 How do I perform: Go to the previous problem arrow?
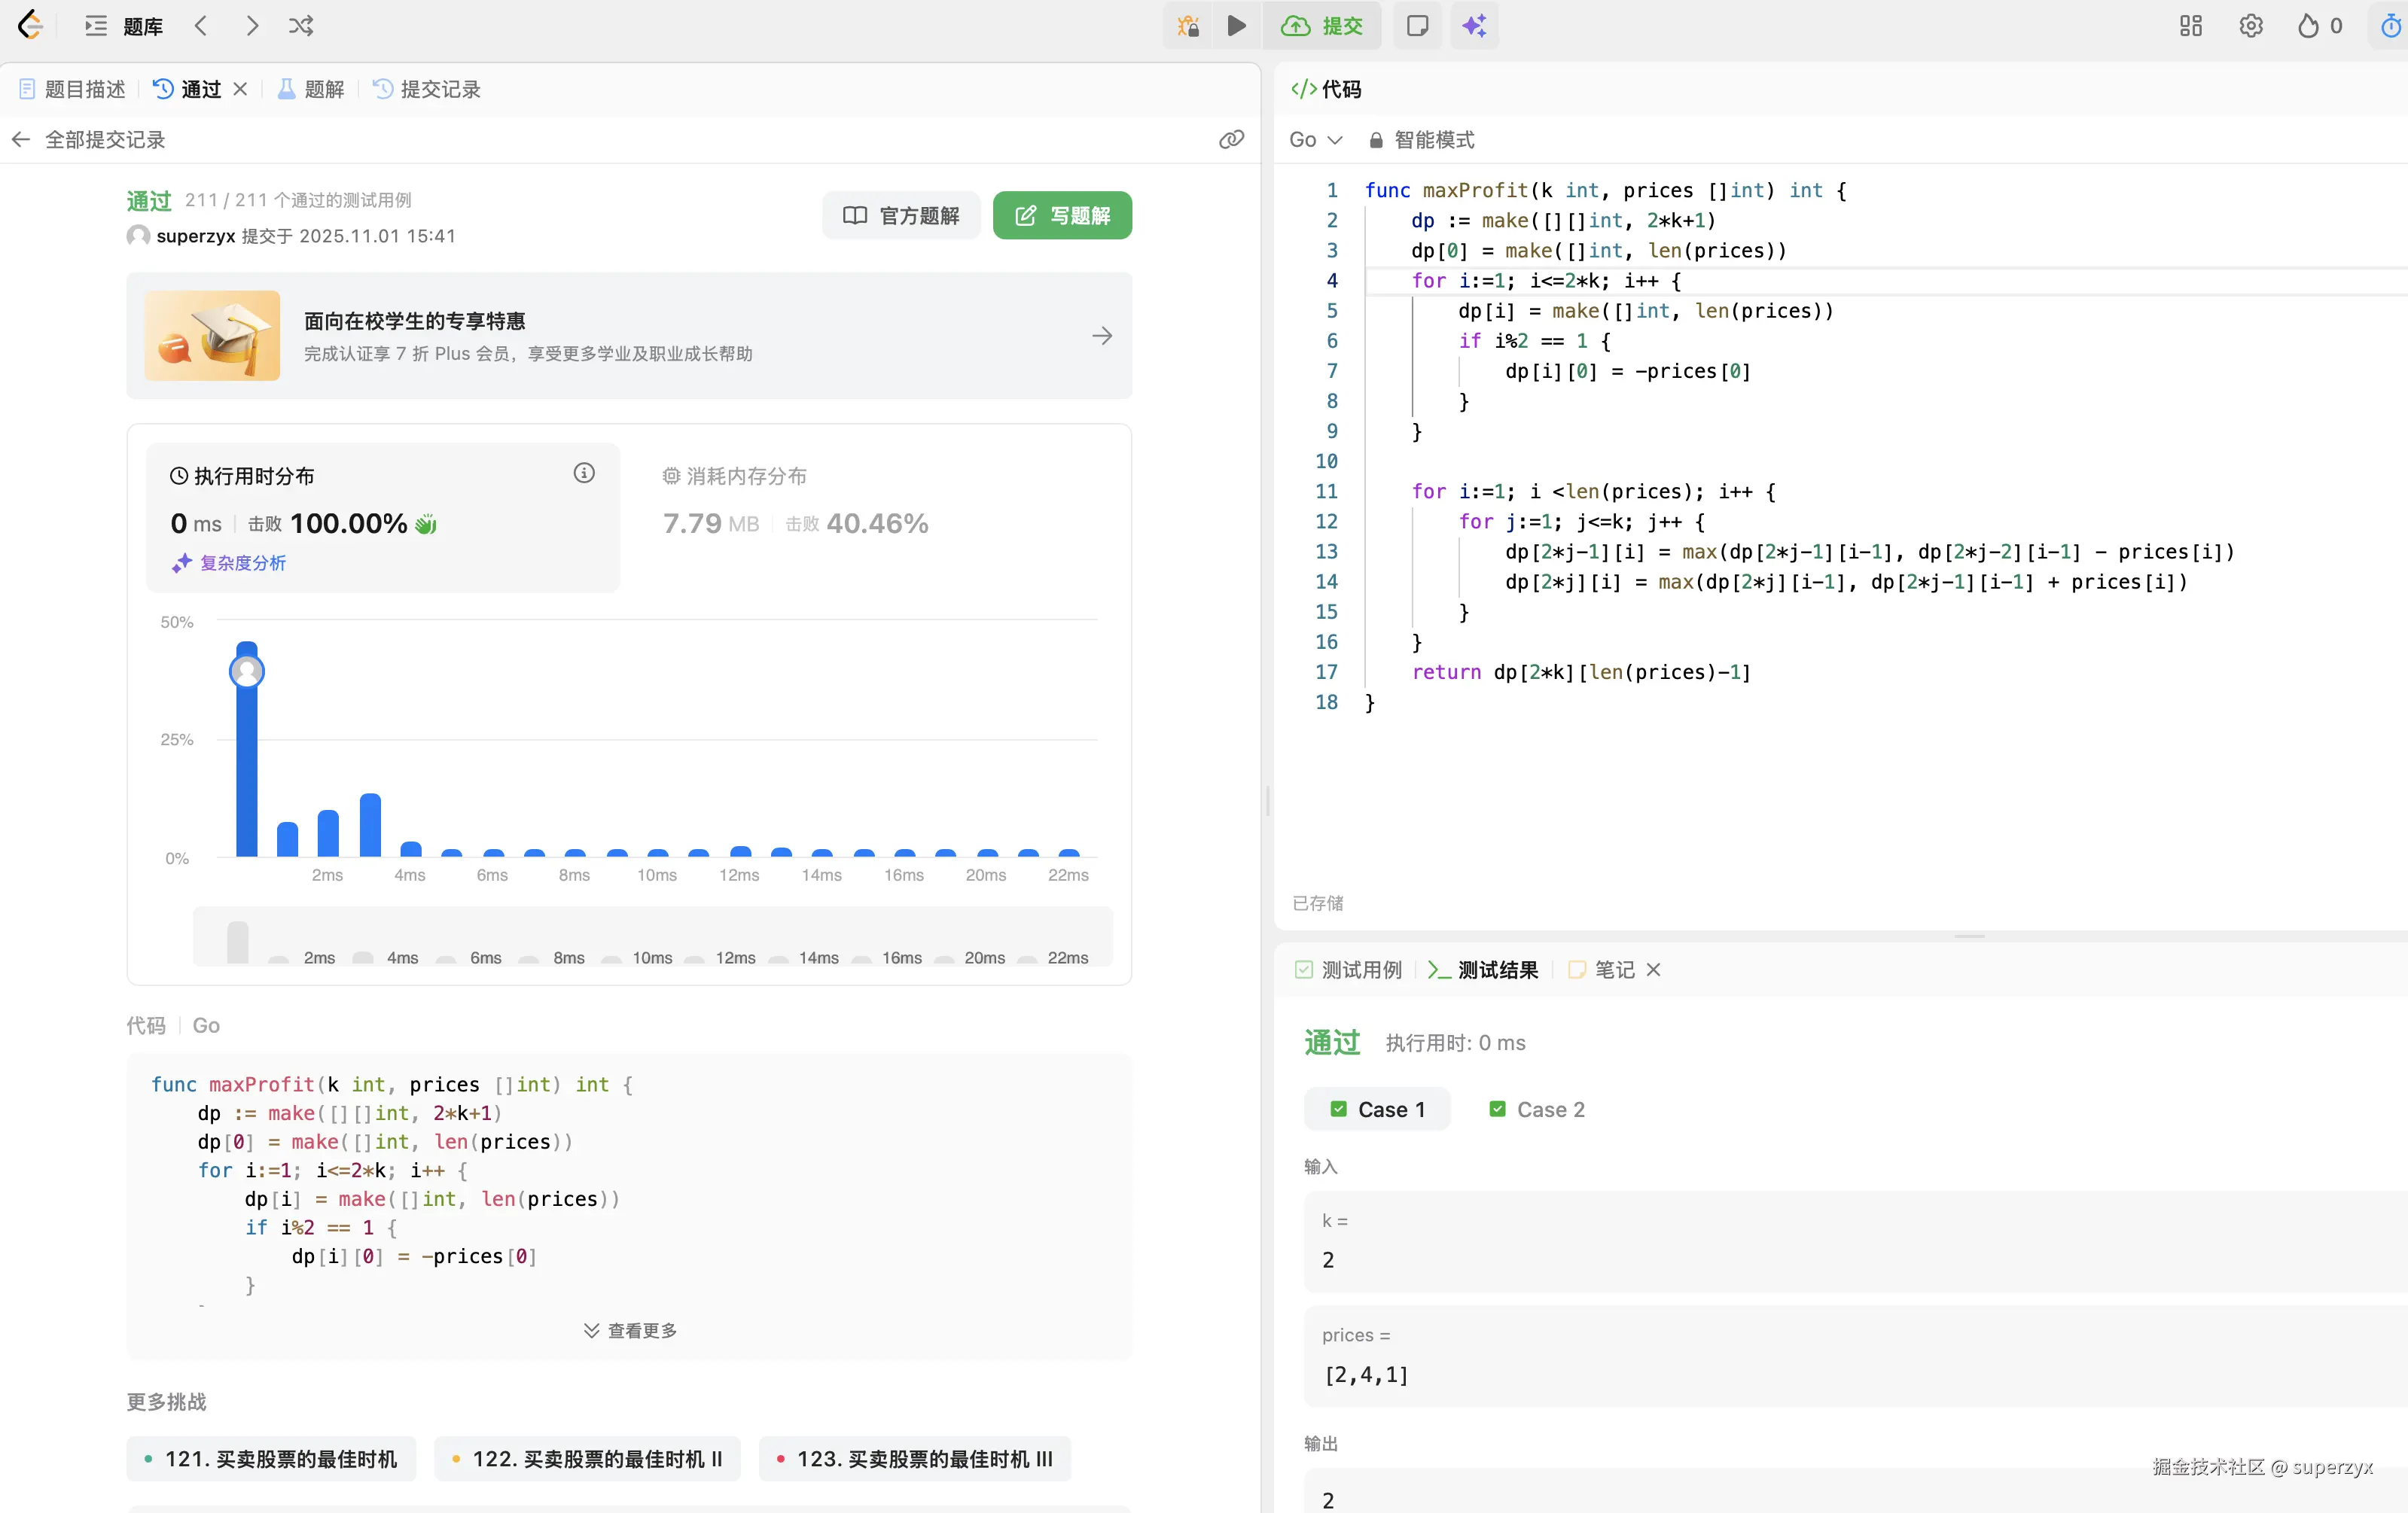201,26
